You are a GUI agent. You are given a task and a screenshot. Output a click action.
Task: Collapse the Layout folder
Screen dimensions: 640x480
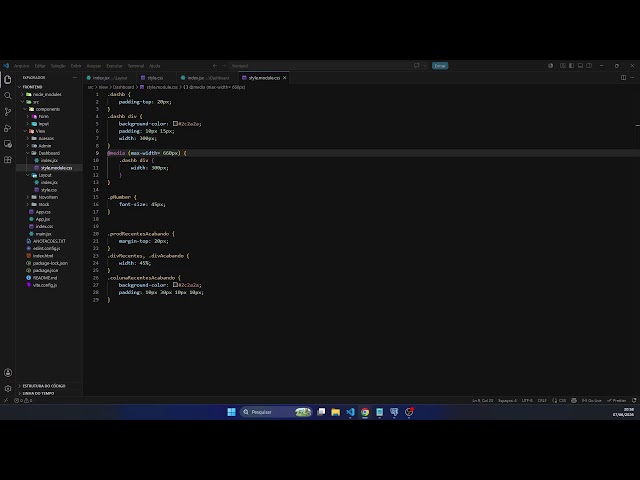(49, 175)
